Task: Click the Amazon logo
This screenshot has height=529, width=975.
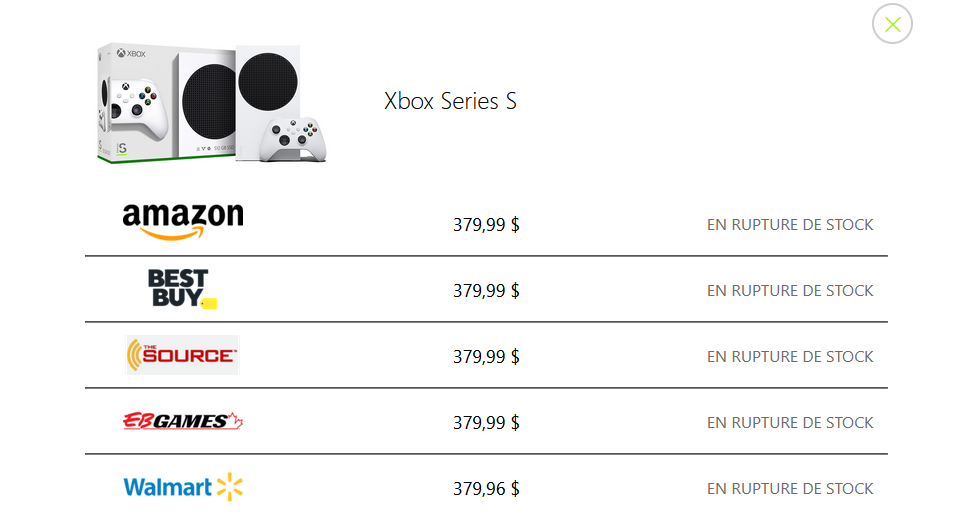Action: 182,220
